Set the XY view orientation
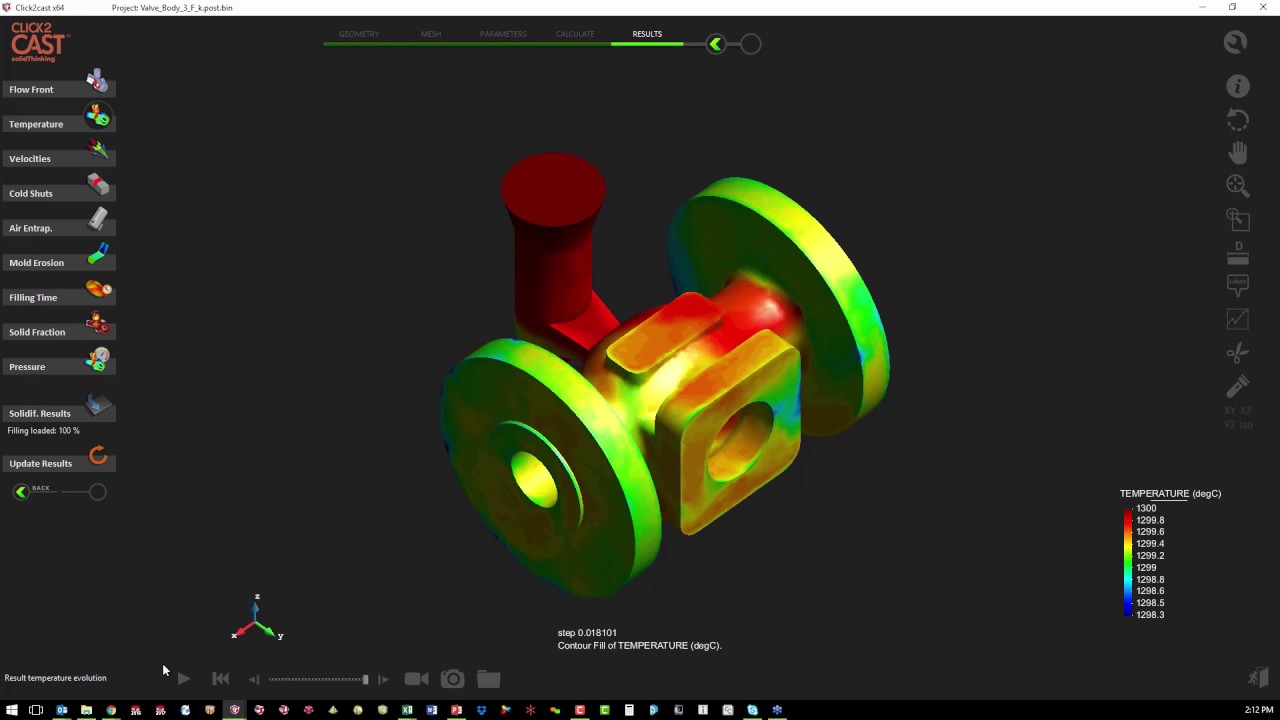Screen dimensions: 1280x720 pos(1230,411)
